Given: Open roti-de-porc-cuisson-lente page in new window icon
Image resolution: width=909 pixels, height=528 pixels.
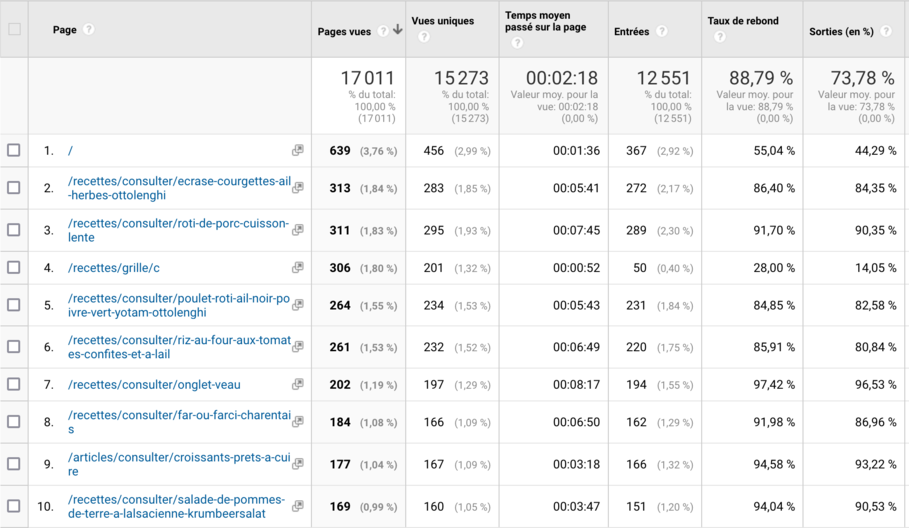Looking at the screenshot, I should [x=297, y=229].
